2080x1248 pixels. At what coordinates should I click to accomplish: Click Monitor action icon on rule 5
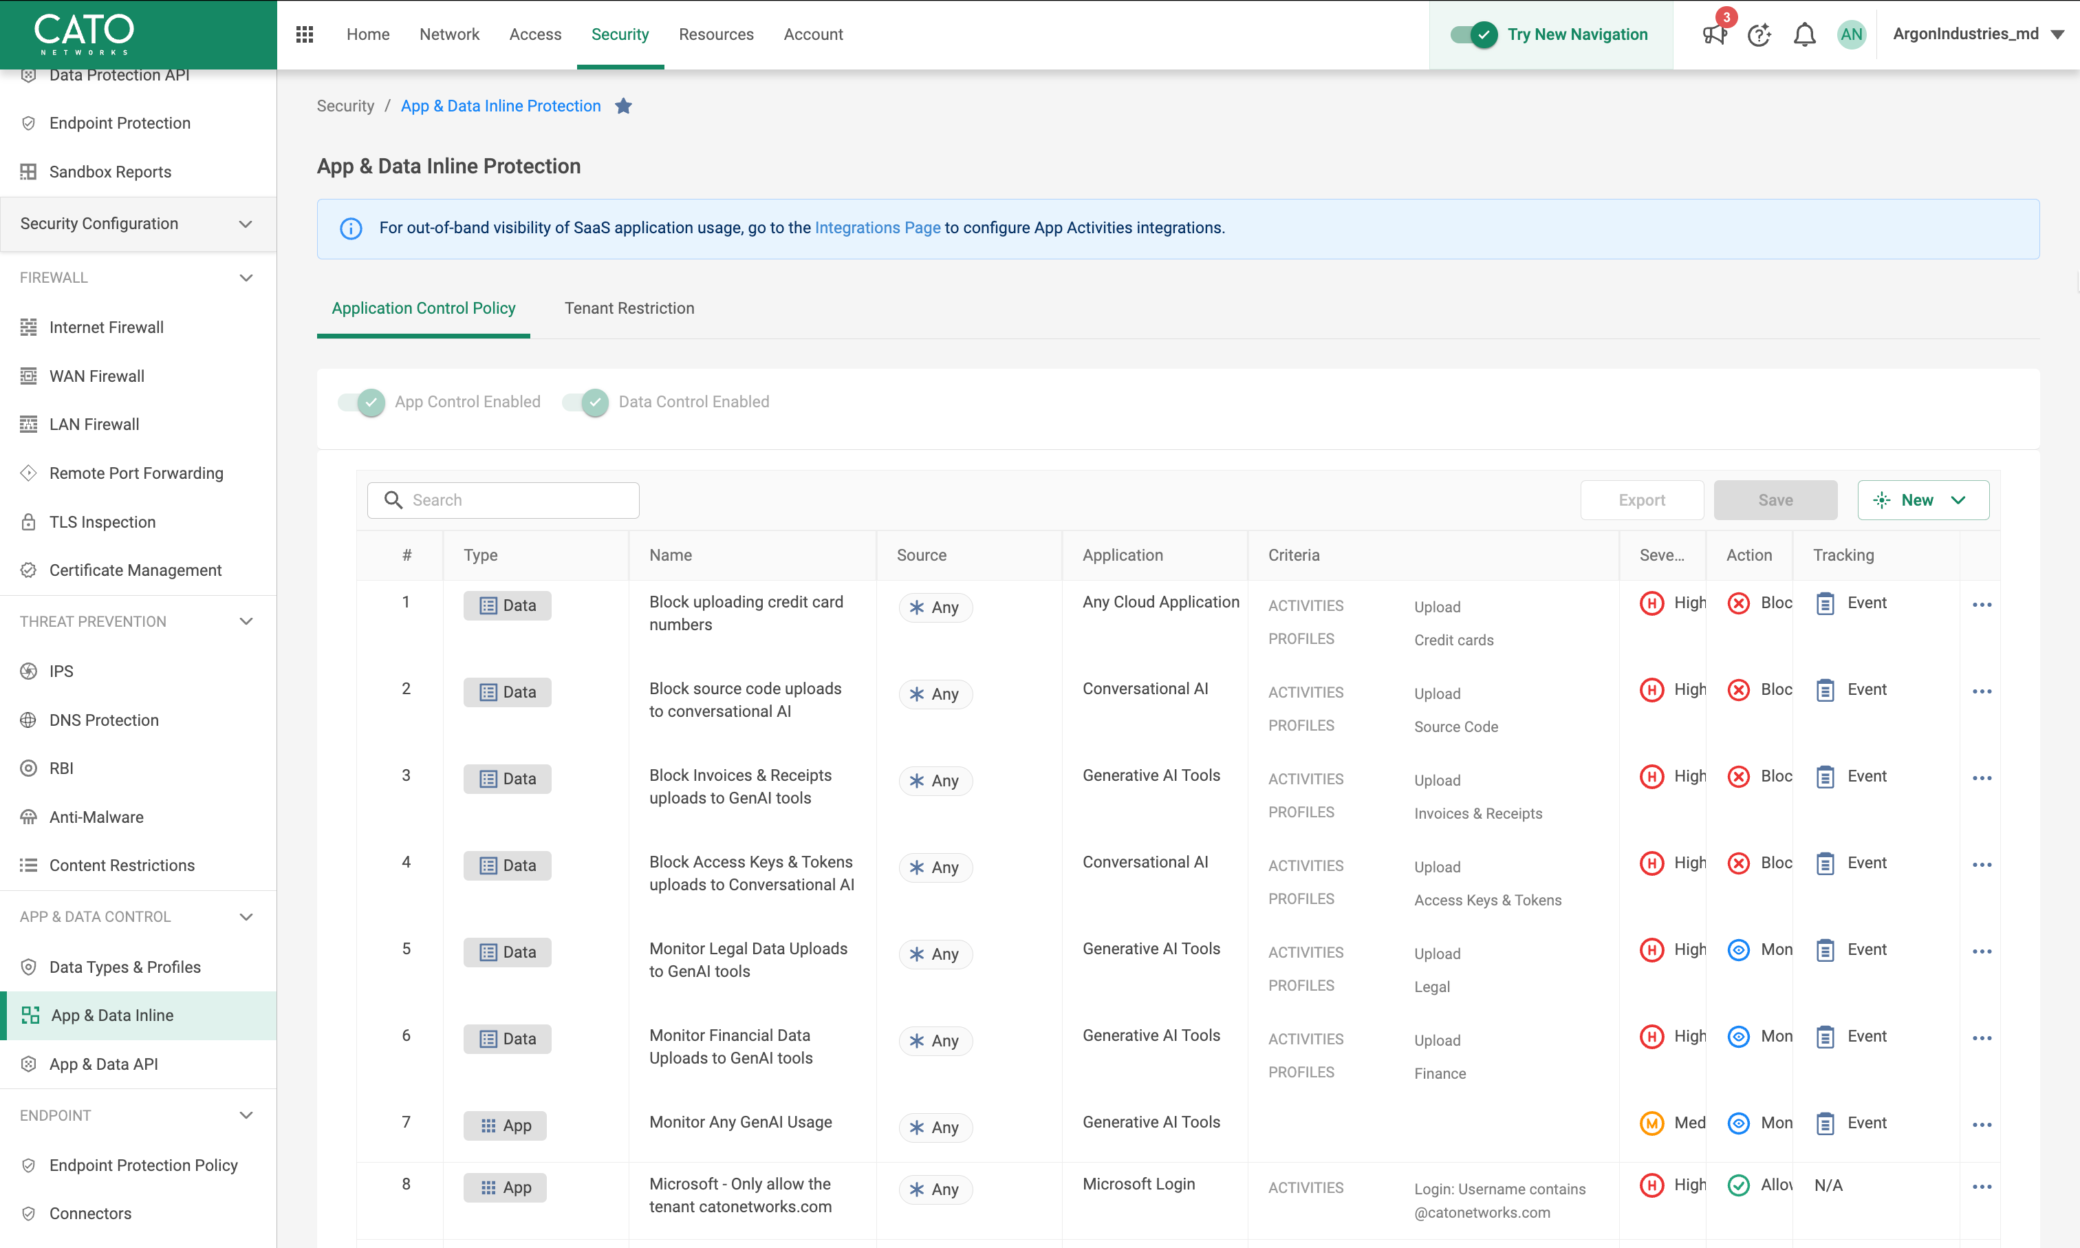coord(1739,950)
